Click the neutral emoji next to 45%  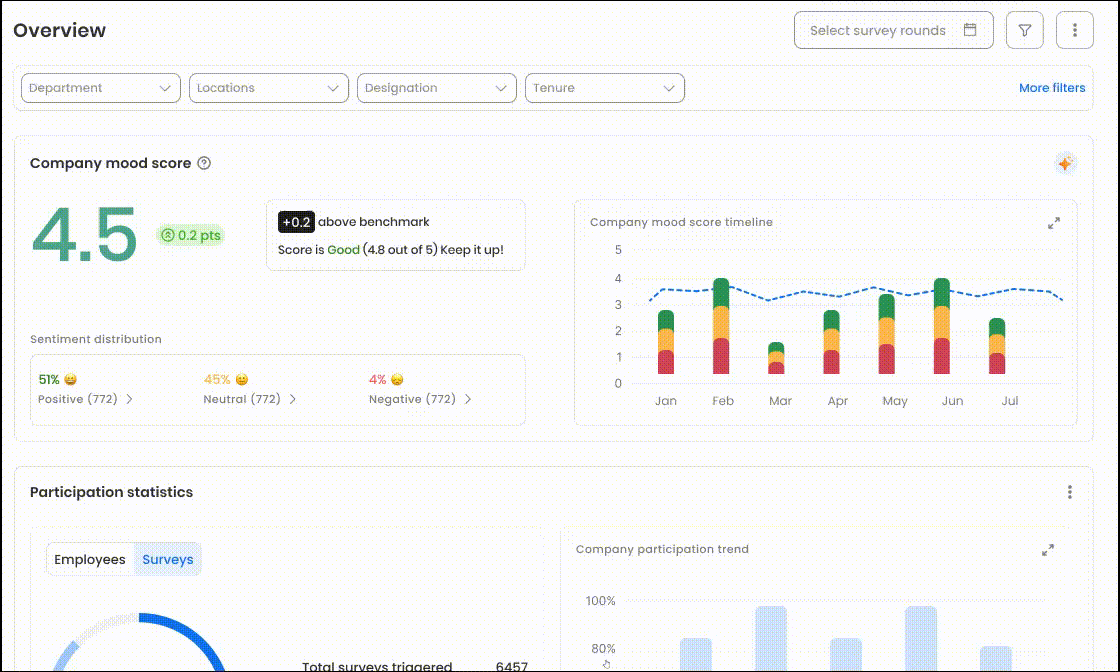pos(242,379)
